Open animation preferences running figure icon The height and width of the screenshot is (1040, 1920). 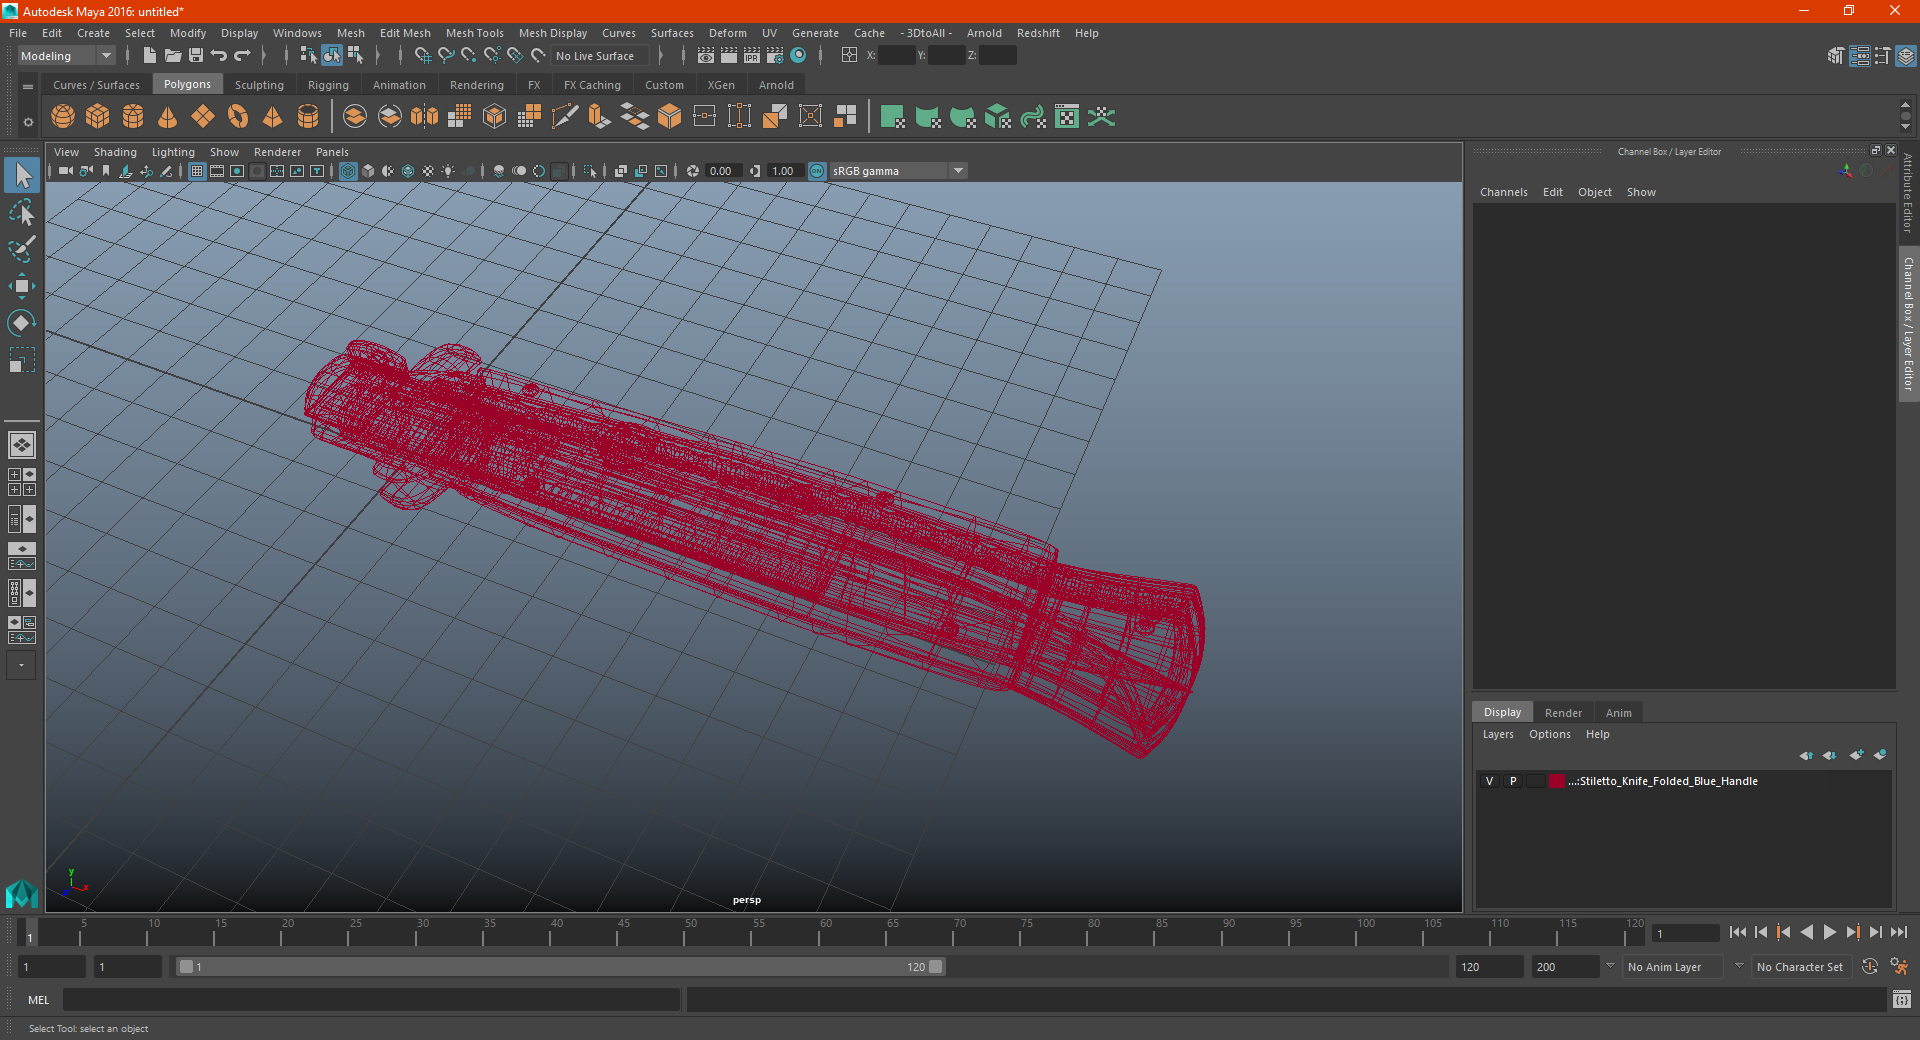point(1899,967)
